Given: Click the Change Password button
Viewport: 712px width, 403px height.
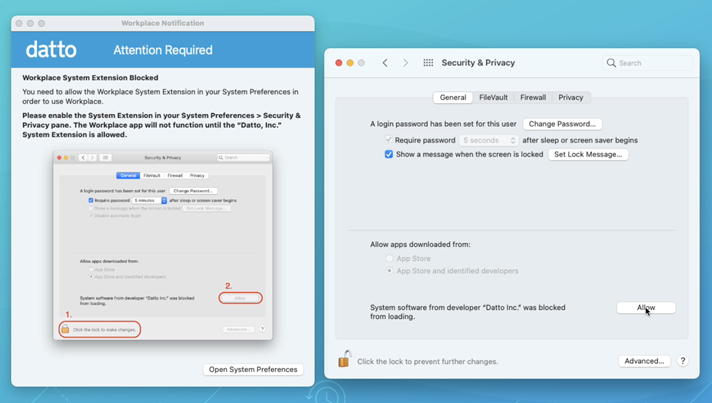Looking at the screenshot, I should point(562,124).
